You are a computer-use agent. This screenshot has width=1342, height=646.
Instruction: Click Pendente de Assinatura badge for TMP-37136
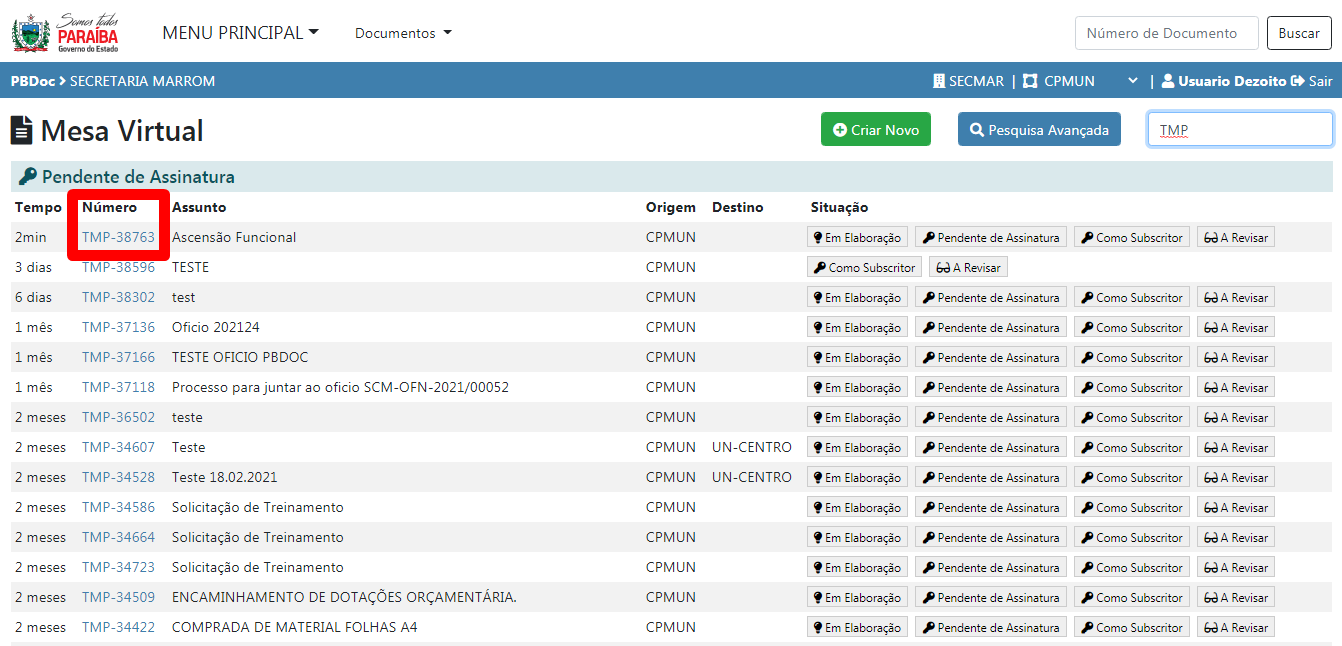click(x=990, y=328)
